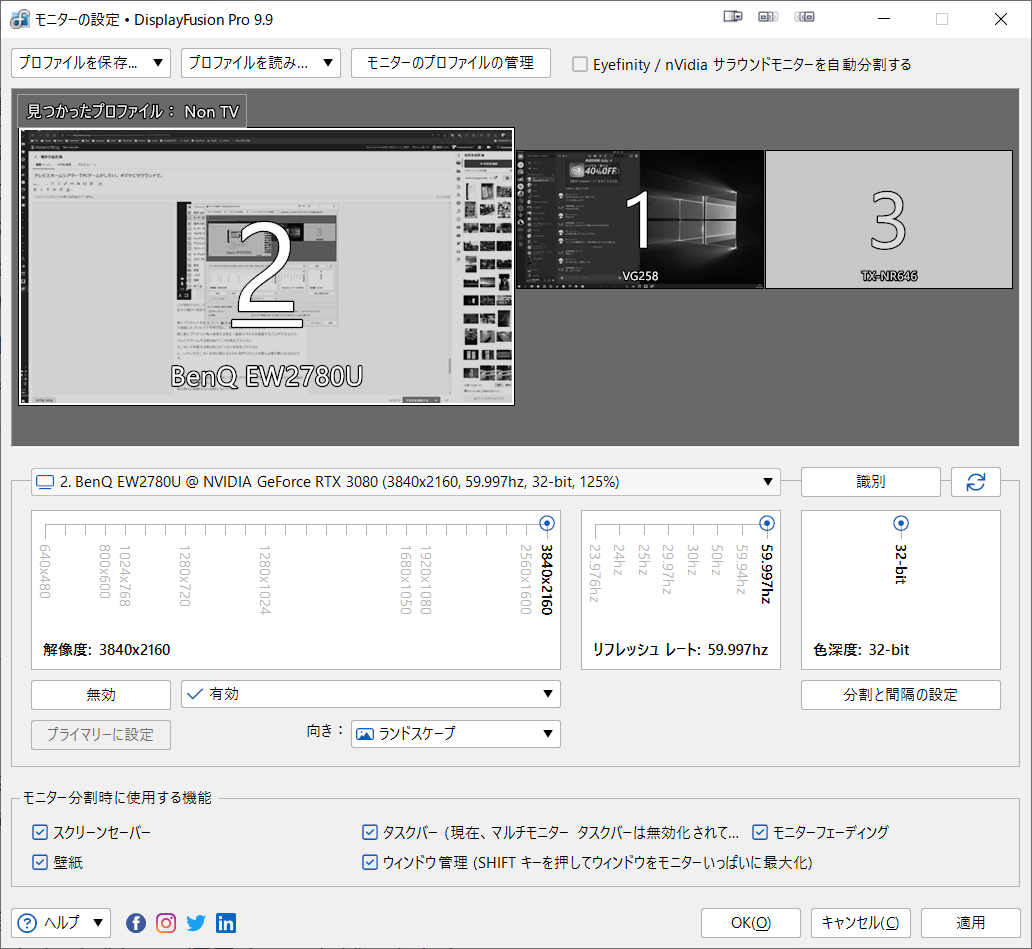The height and width of the screenshot is (949, 1032).
Task: Click the 50hz refresh rate label
Action: (x=717, y=560)
